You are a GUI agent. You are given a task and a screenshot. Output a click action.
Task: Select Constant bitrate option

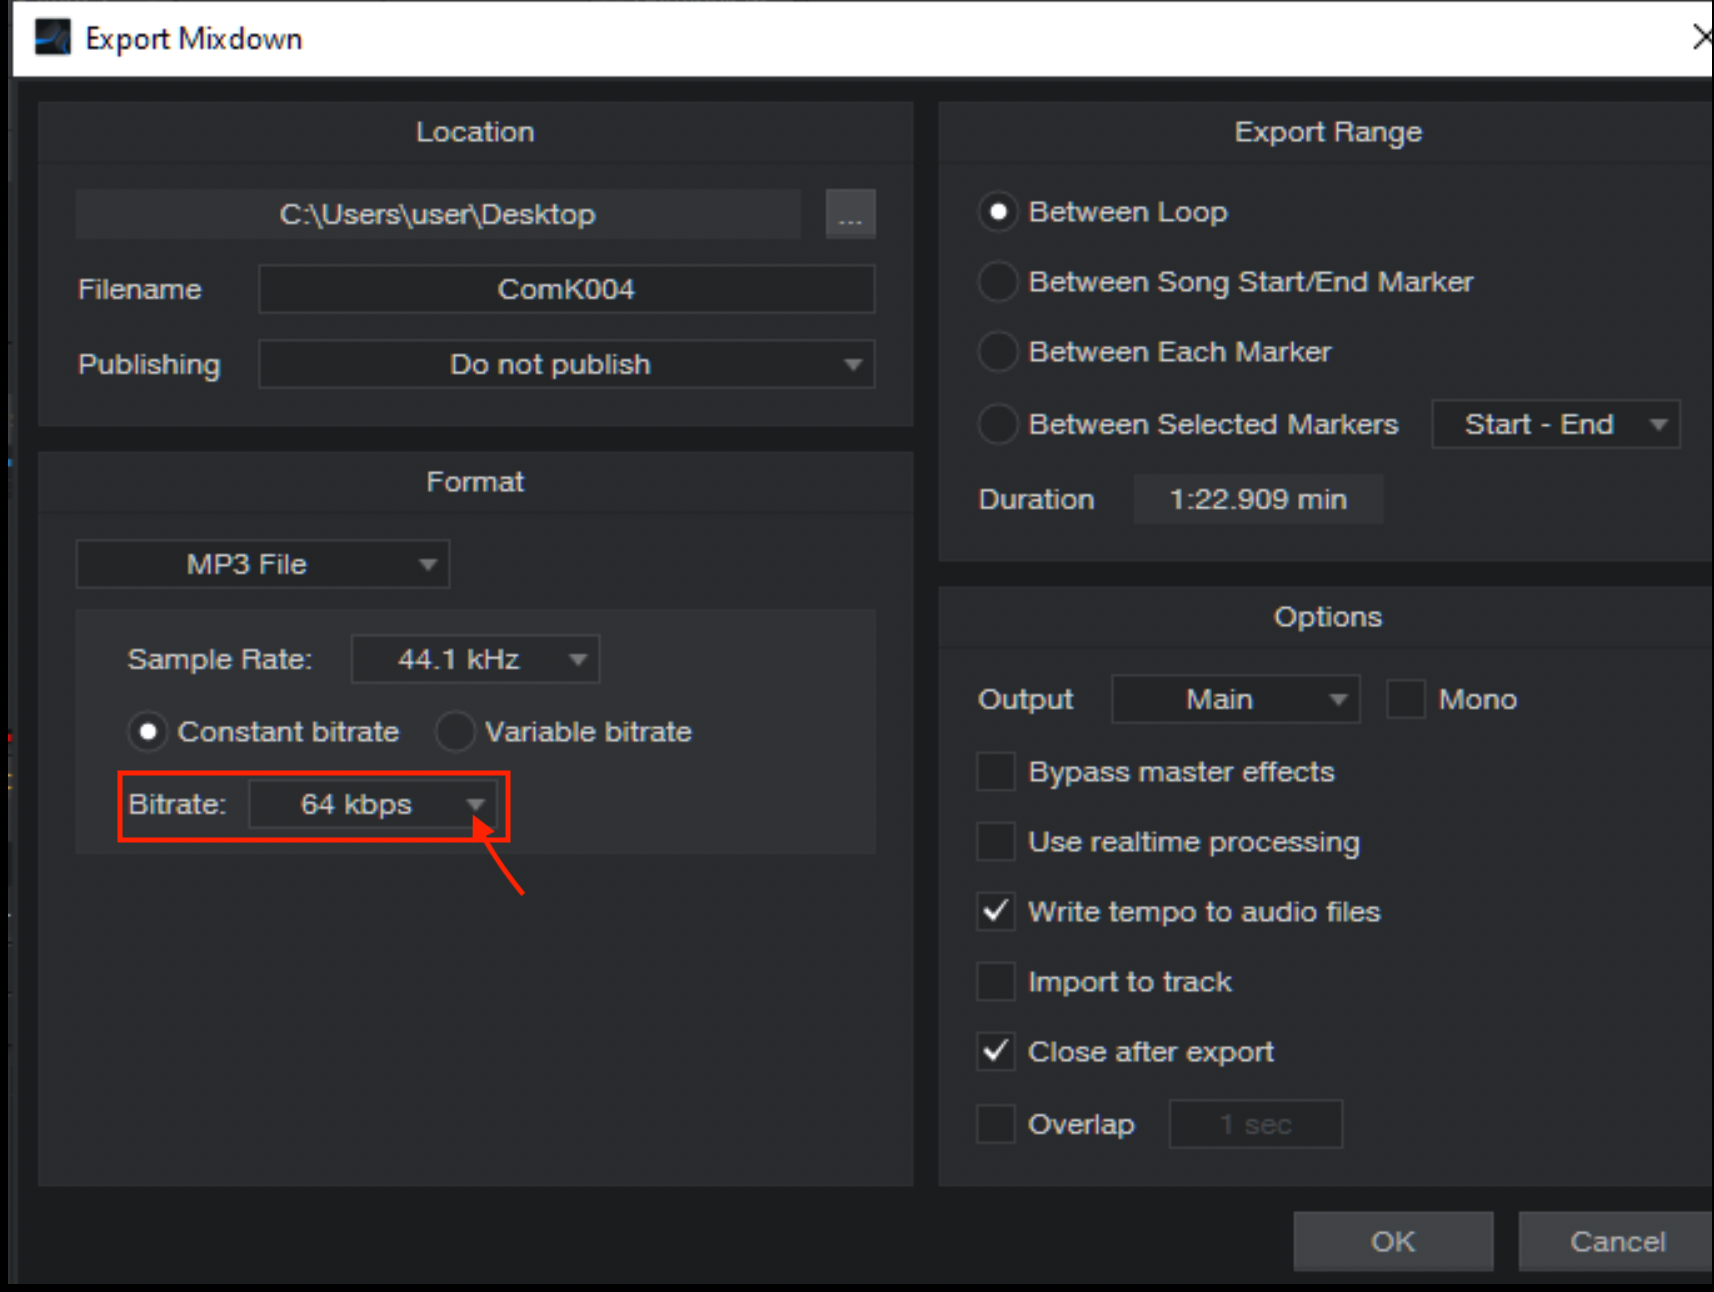148,732
